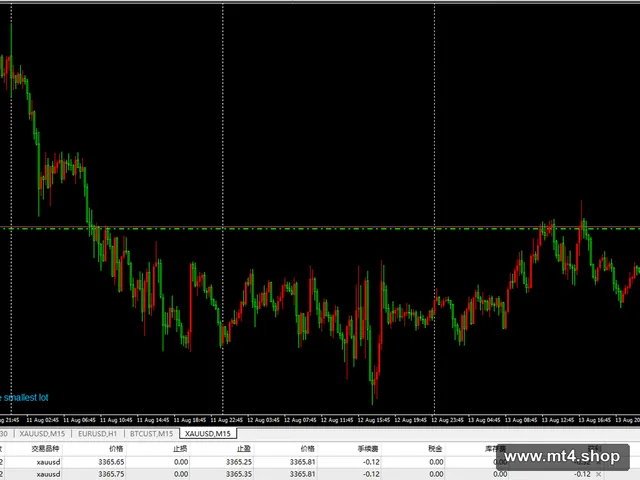Image resolution: width=640 pixels, height=480 pixels.
Task: Switch to the BTCUST,M15 chart tab
Action: (151, 433)
